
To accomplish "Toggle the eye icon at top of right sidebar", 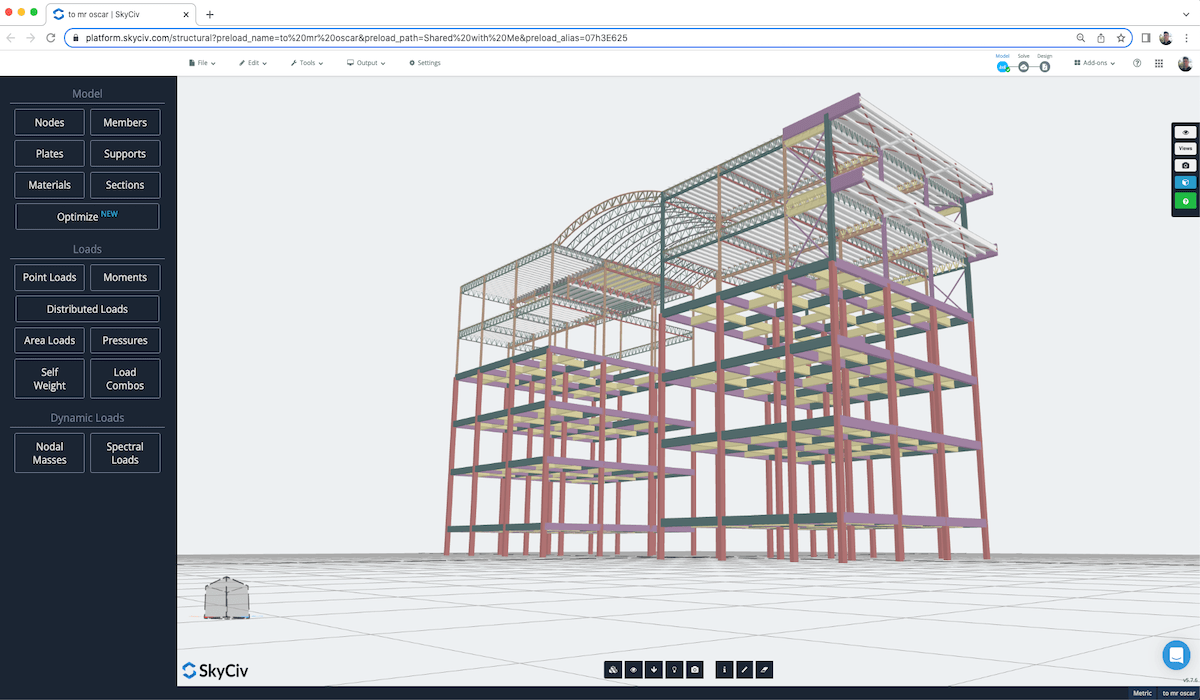I will tap(1185, 131).
